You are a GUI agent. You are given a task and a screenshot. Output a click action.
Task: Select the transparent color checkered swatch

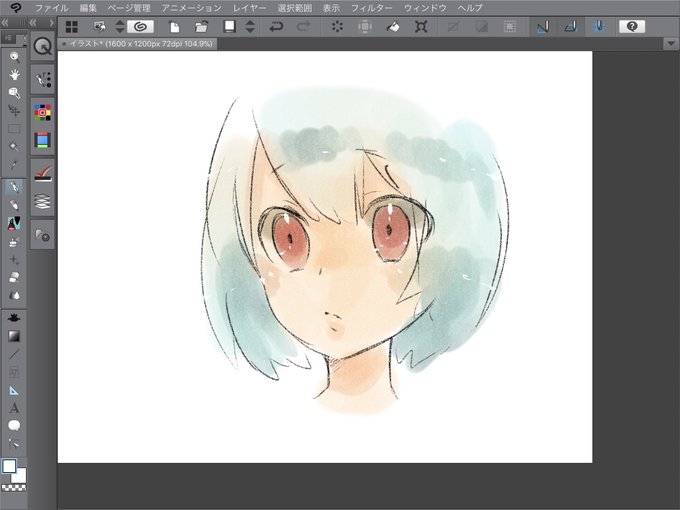(x=14, y=488)
